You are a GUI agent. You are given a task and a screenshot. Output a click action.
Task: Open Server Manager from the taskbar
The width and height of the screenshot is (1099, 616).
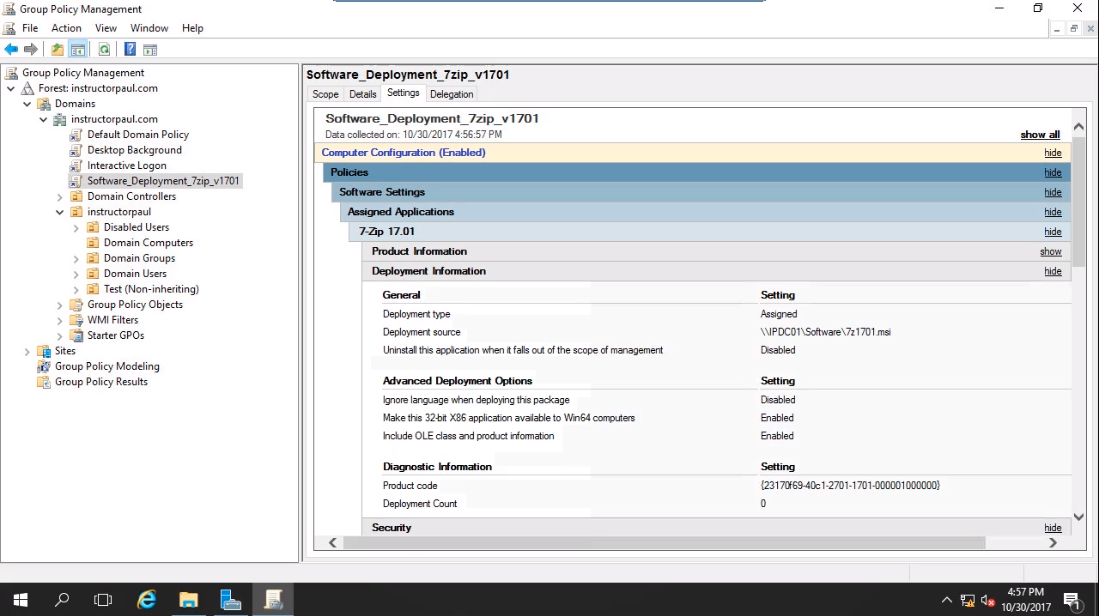231,599
